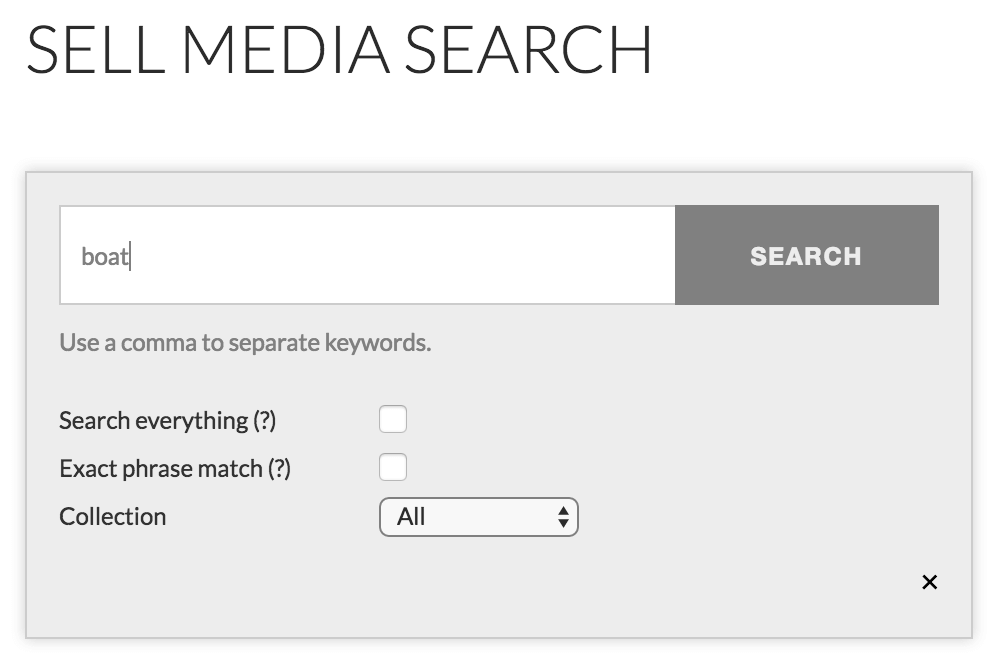
Task: Click the up-down arrows on Collection select
Action: 563,517
